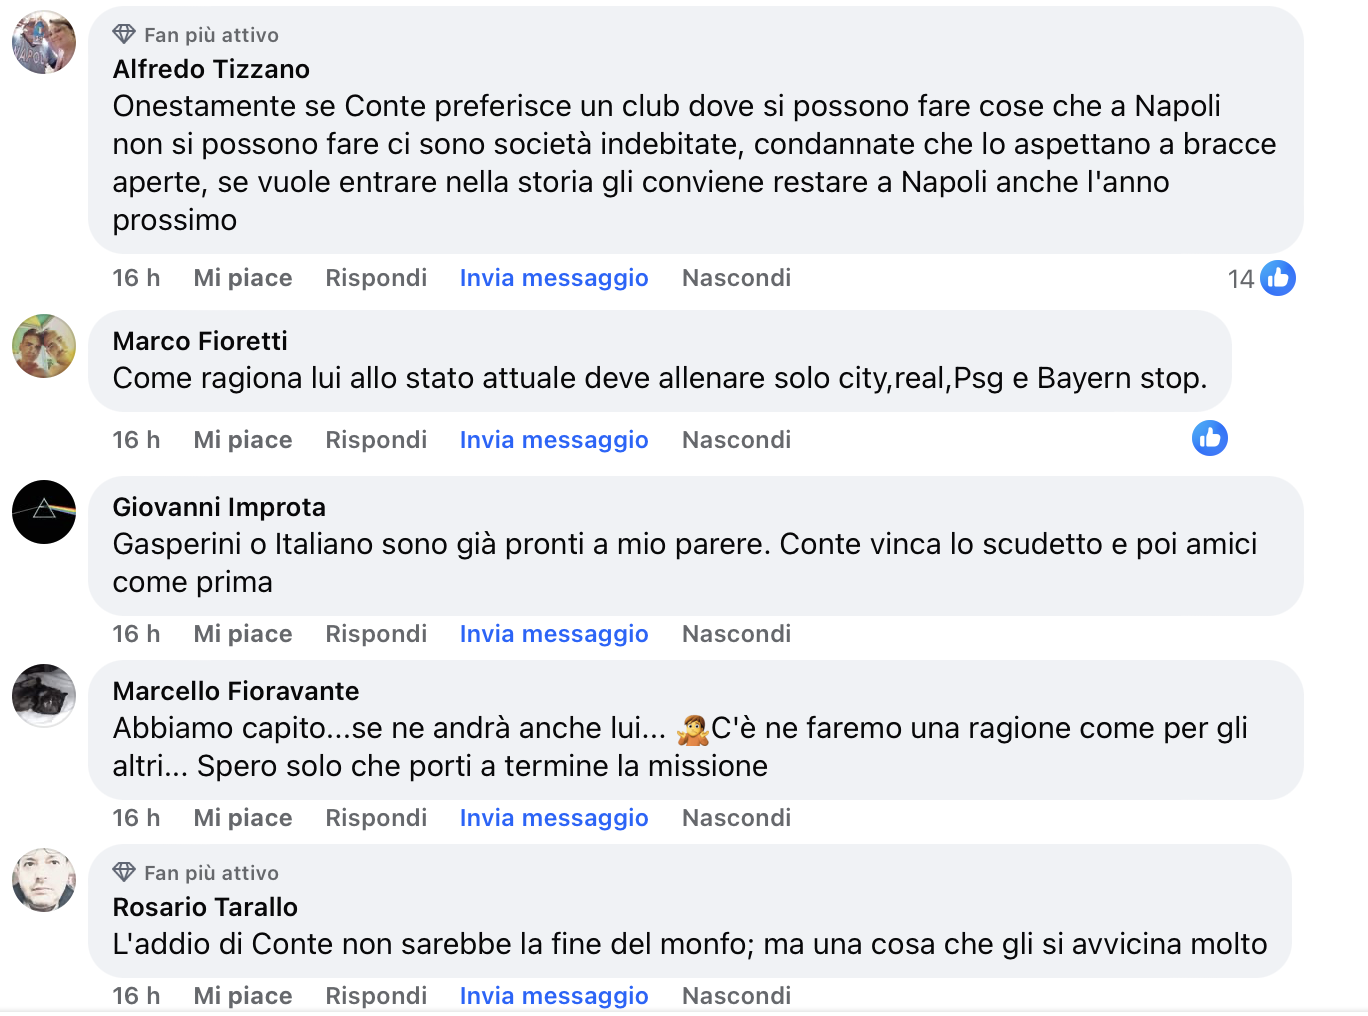Viewport: 1368px width, 1016px height.
Task: Click diamond badge icon above Rosario Tarallo
Action: tap(124, 873)
